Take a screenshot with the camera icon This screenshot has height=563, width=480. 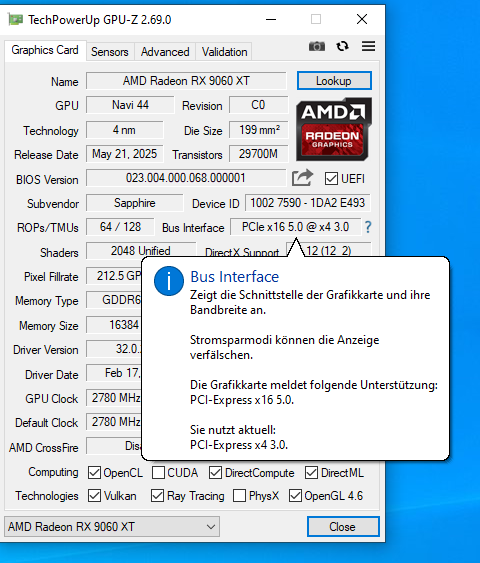317,46
